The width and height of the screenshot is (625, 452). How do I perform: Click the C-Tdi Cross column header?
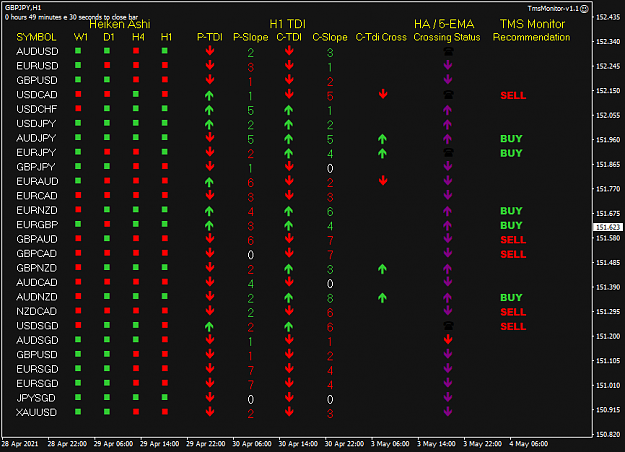click(x=381, y=37)
